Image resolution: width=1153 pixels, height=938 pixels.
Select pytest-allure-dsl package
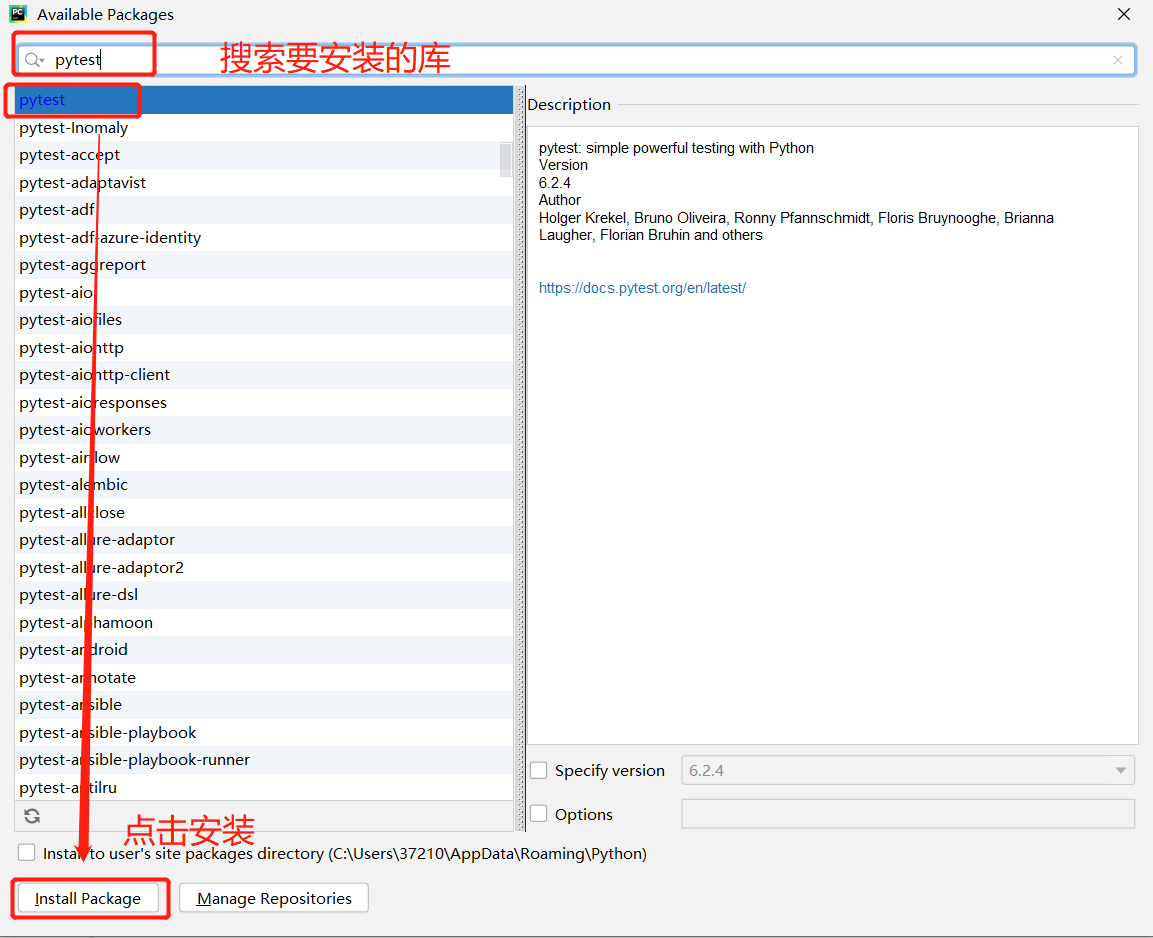click(x=263, y=595)
